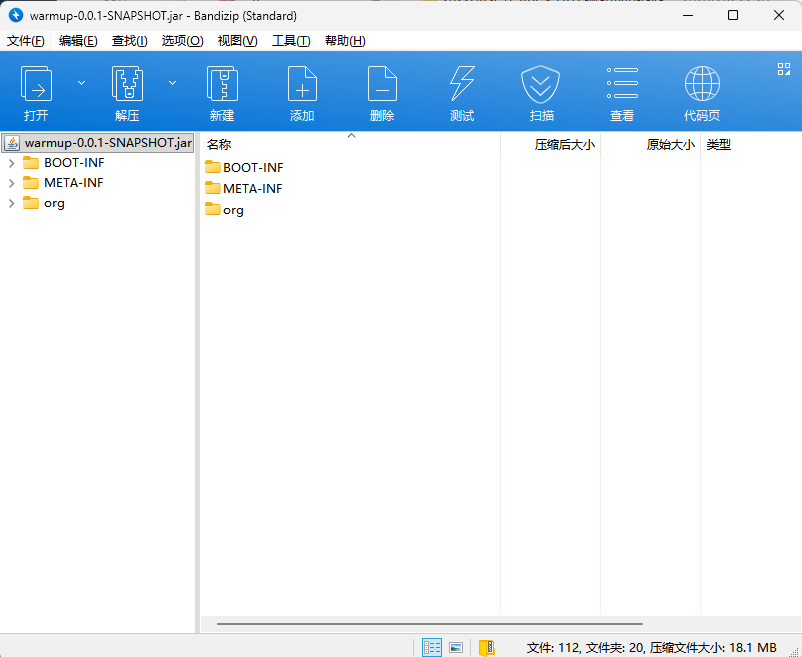Select META-INF folder in left tree

point(63,183)
